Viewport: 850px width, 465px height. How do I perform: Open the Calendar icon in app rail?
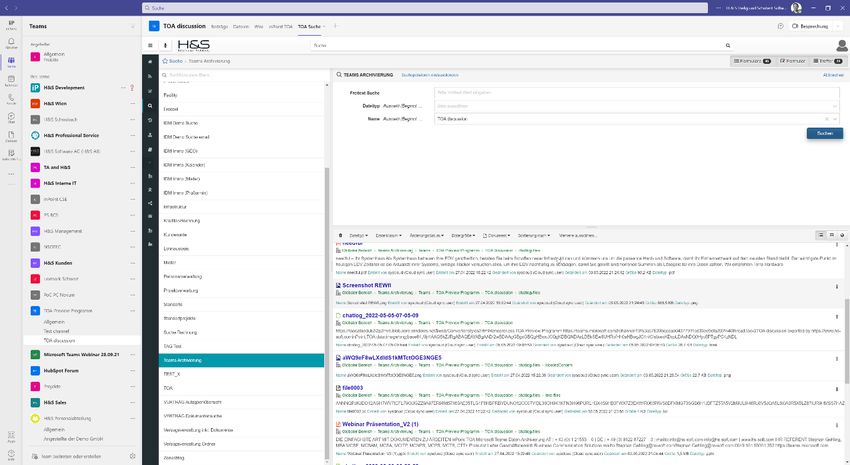(x=11, y=80)
